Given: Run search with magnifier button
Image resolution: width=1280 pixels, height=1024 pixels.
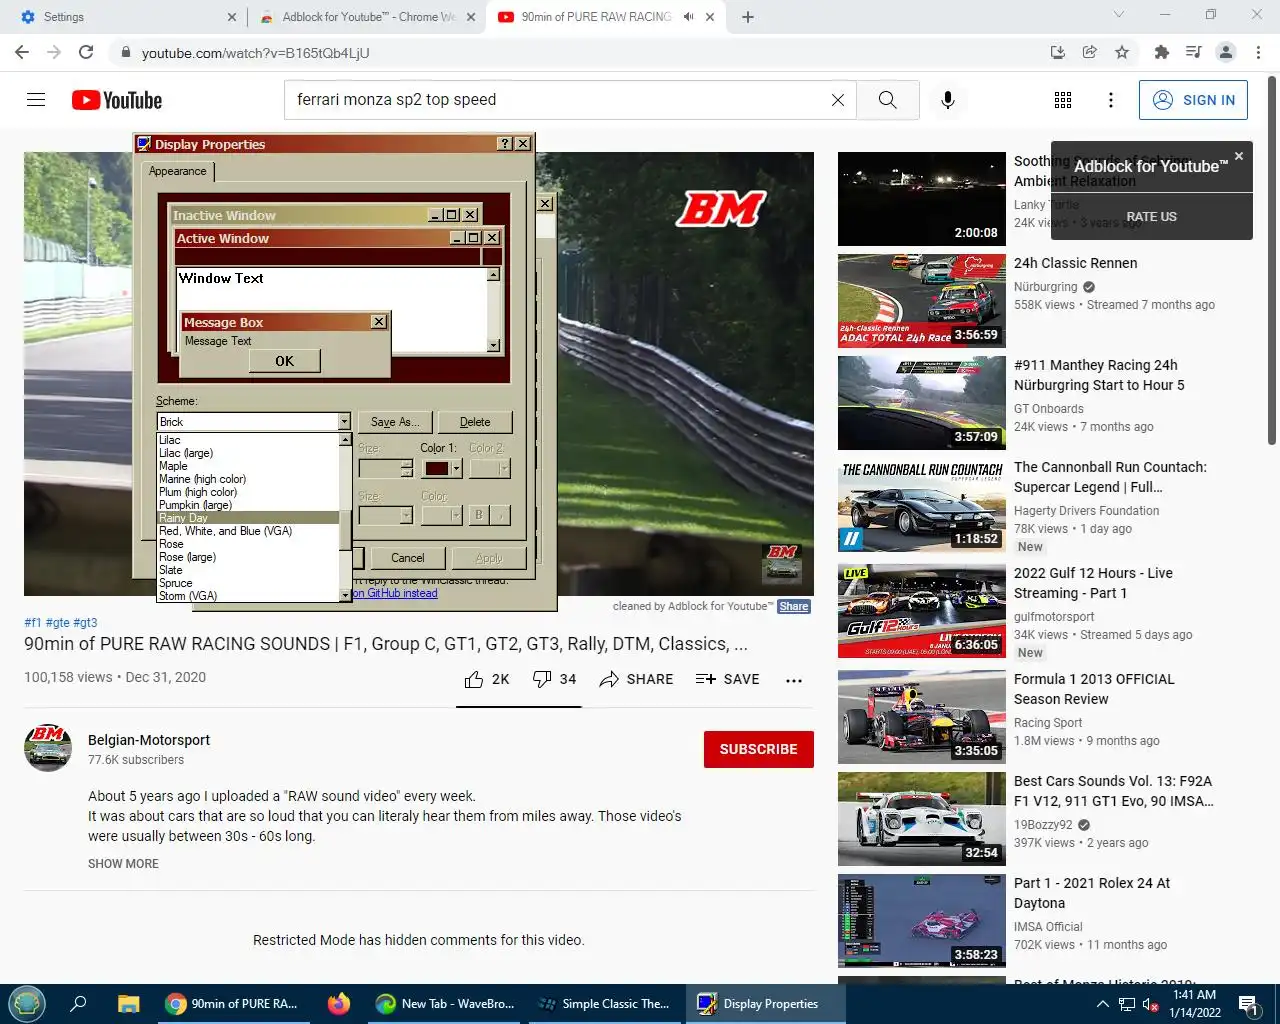Looking at the screenshot, I should click(x=887, y=100).
